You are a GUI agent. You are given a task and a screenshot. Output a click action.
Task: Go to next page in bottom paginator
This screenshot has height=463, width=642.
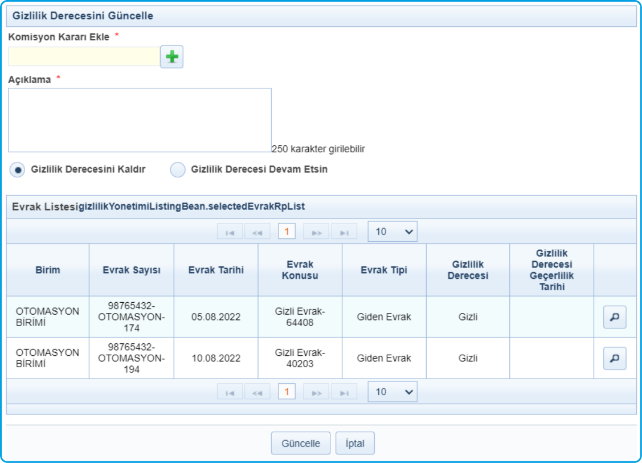316,392
